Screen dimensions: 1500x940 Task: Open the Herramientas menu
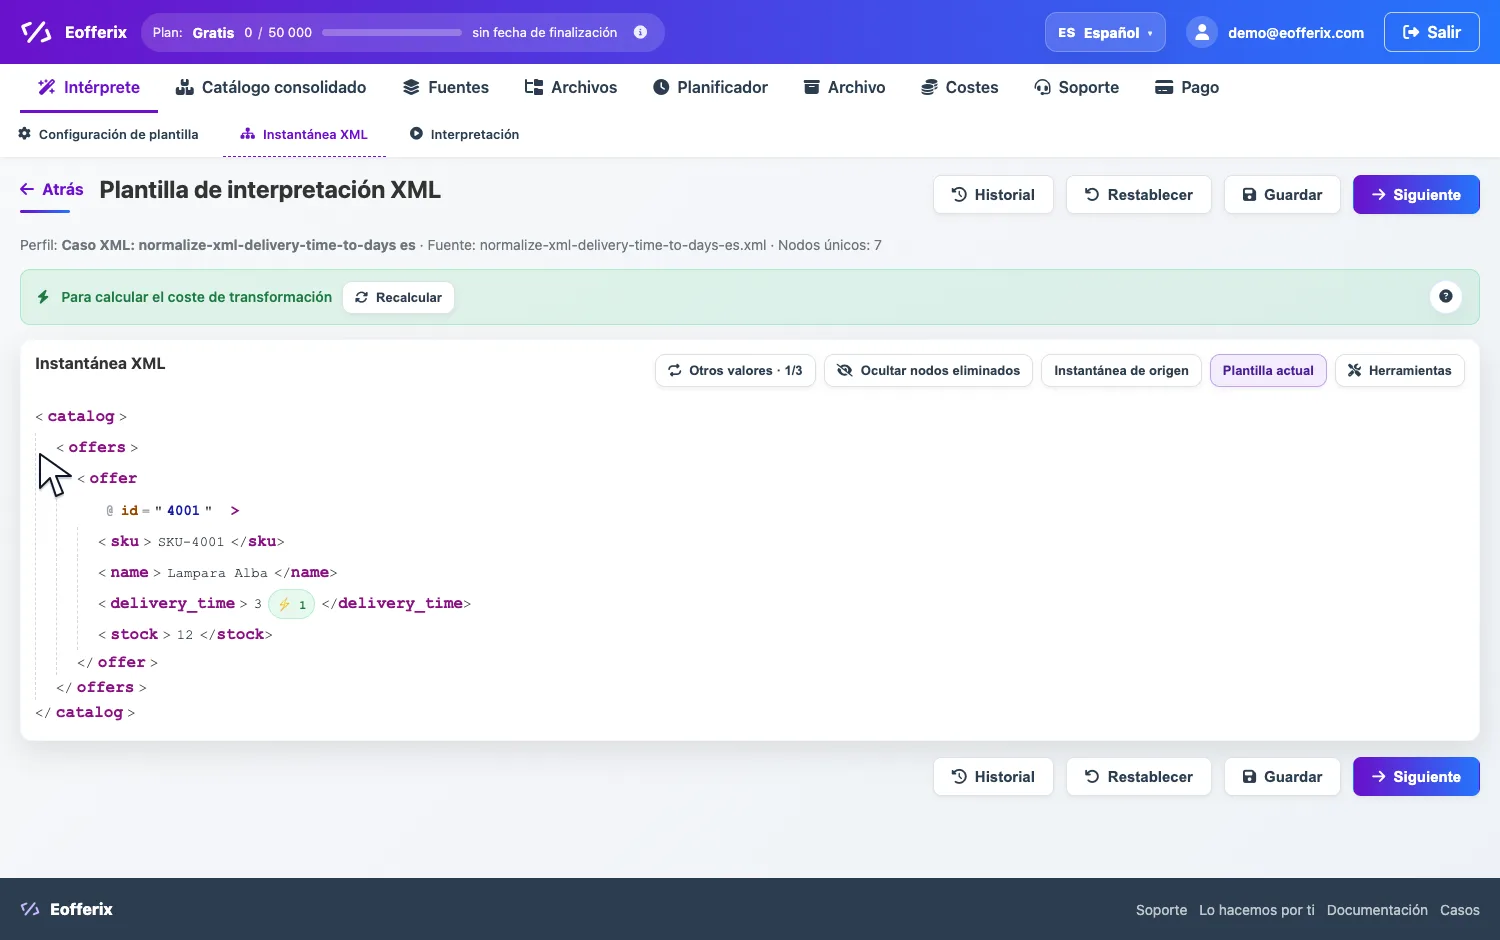pos(1399,370)
